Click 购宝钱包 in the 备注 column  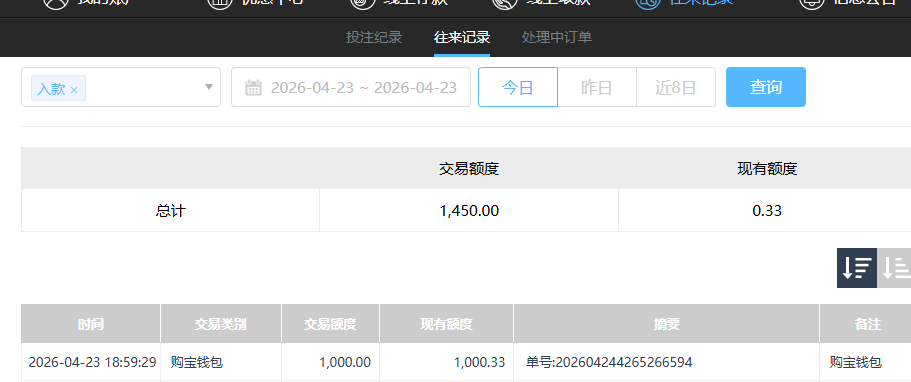(856, 362)
